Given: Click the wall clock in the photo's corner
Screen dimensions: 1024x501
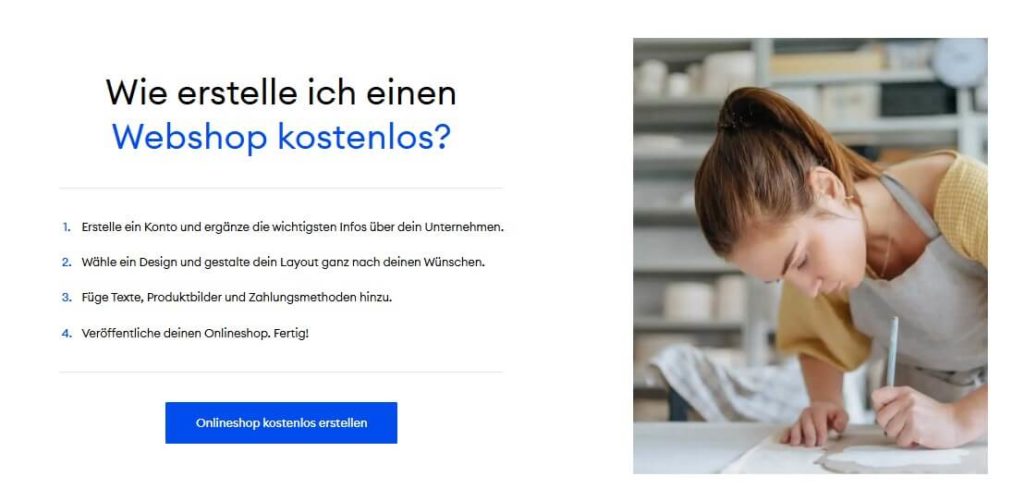Looking at the screenshot, I should [x=959, y=63].
